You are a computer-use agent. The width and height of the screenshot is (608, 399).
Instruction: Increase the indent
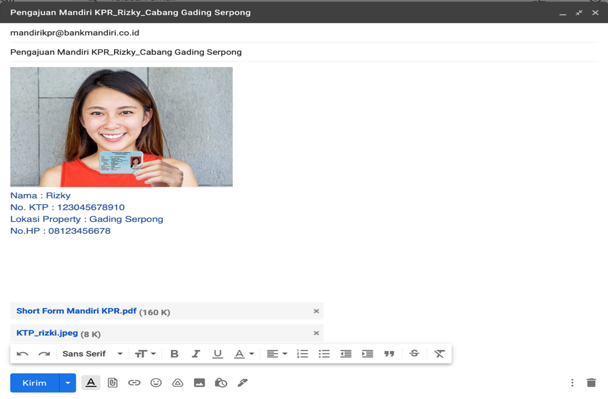click(x=367, y=354)
